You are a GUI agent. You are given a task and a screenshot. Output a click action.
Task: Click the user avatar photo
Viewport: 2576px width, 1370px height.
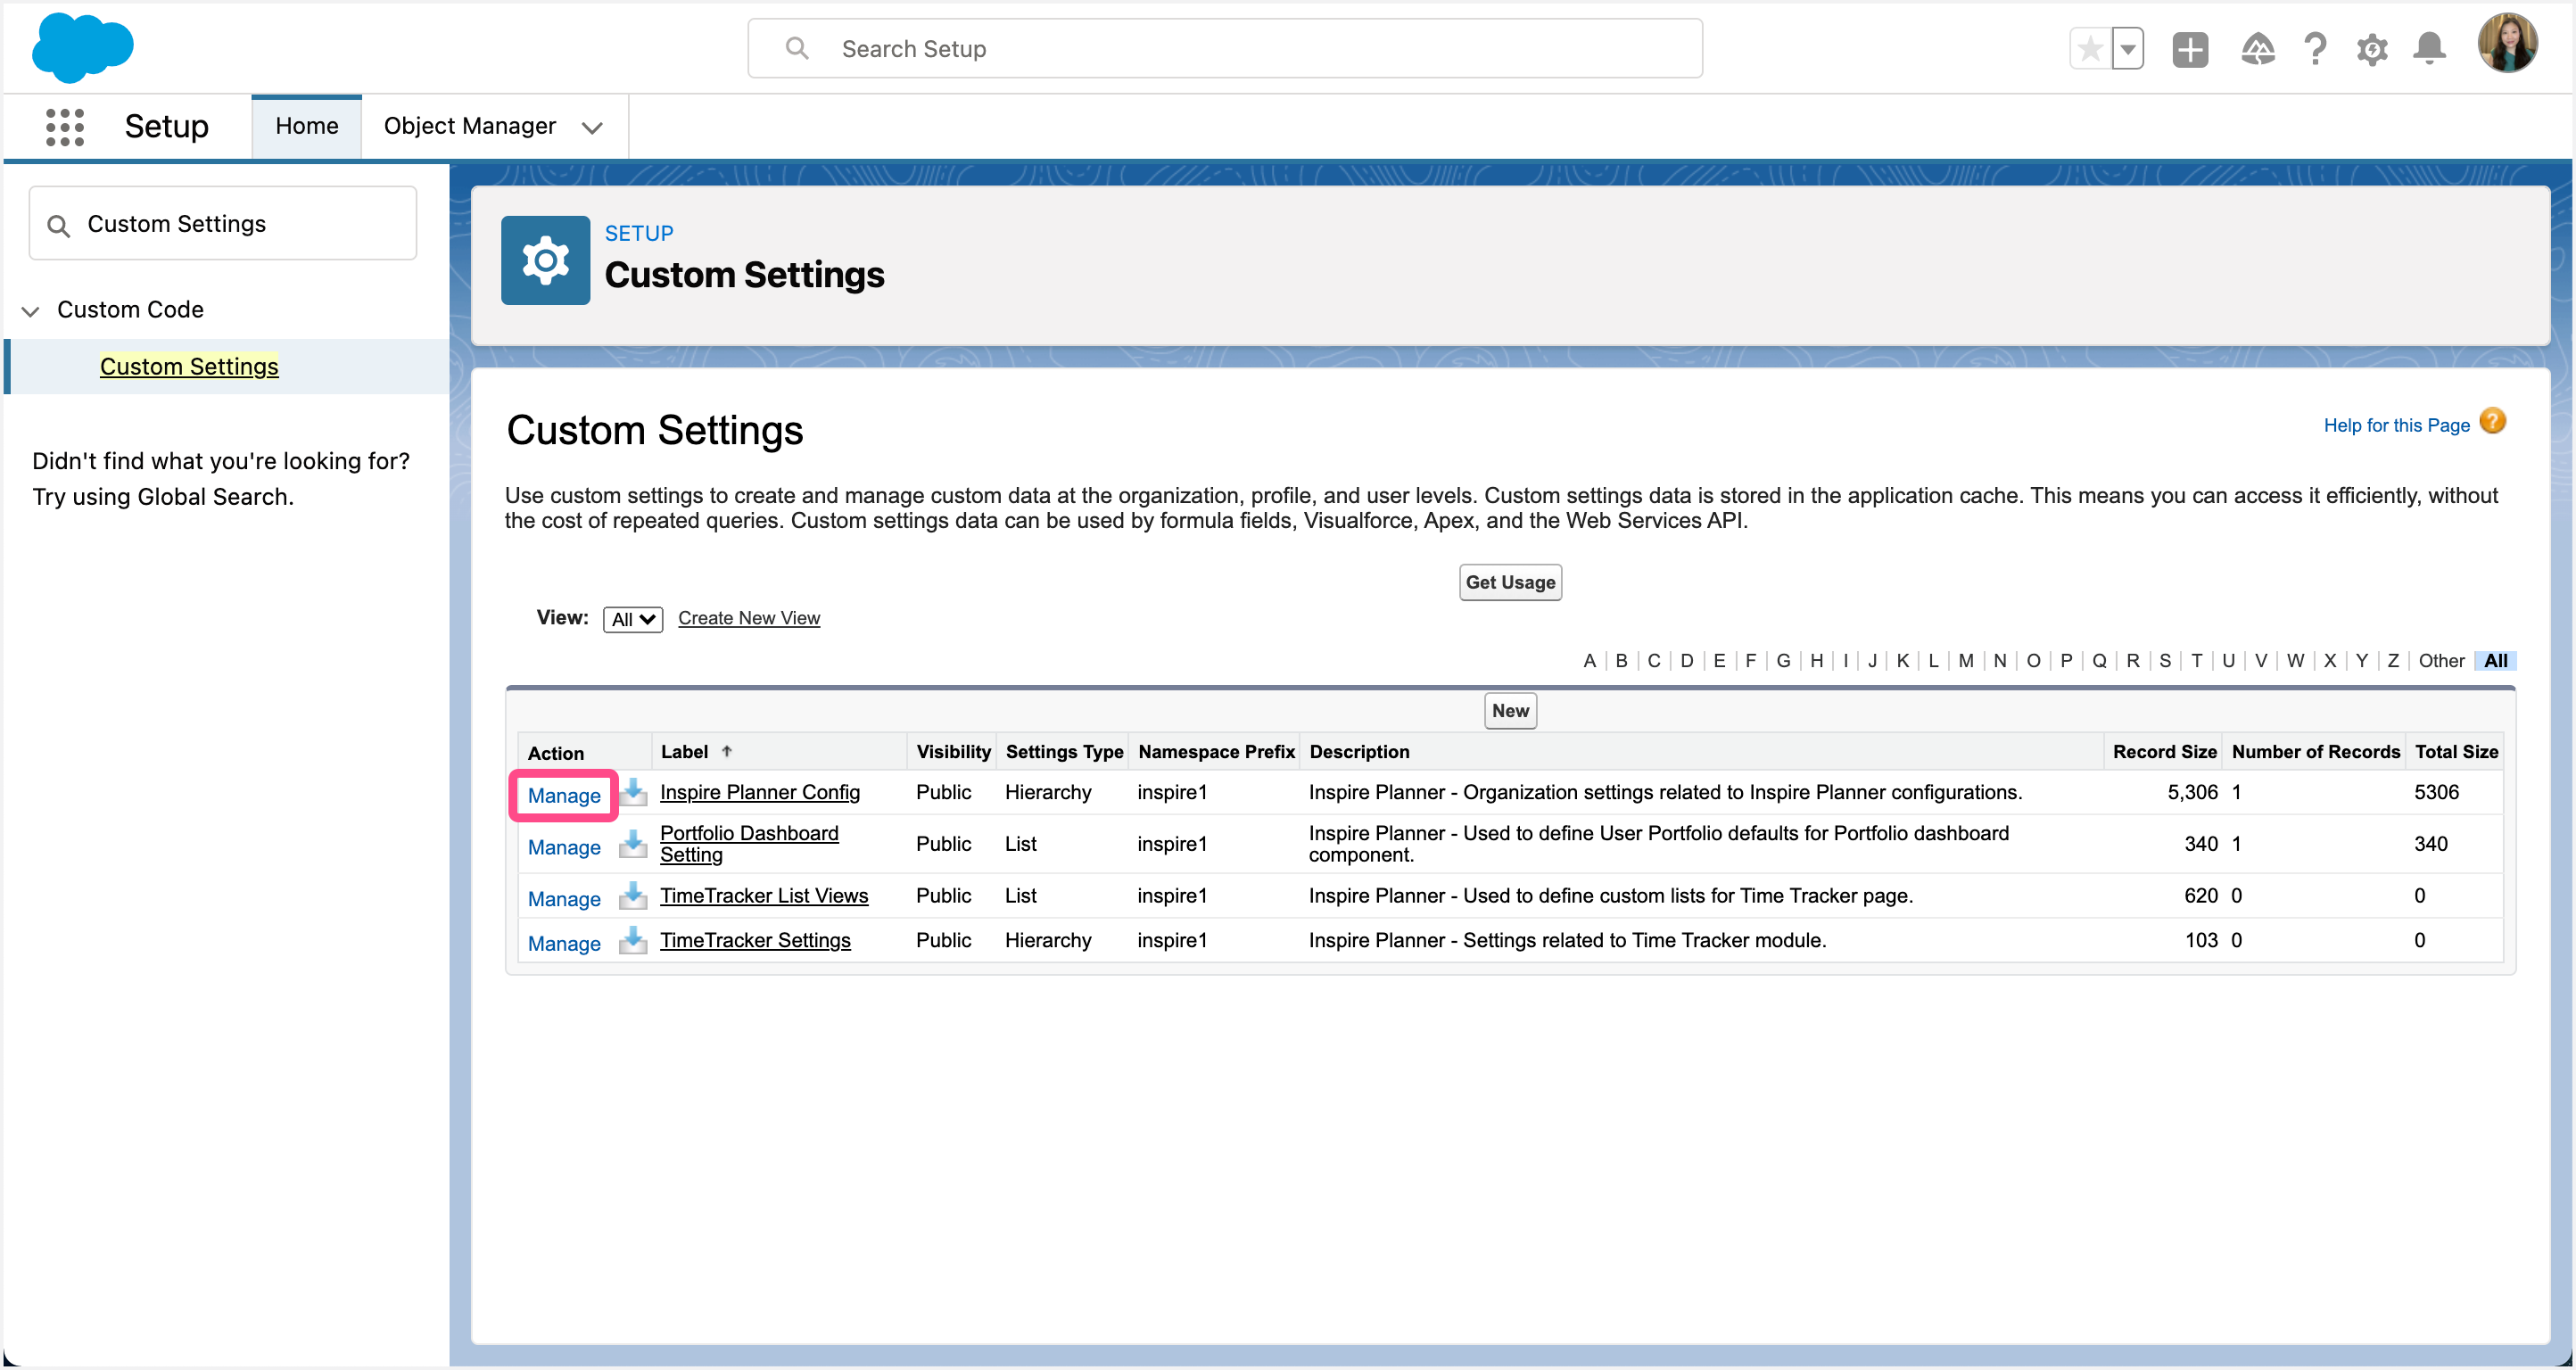[2508, 42]
